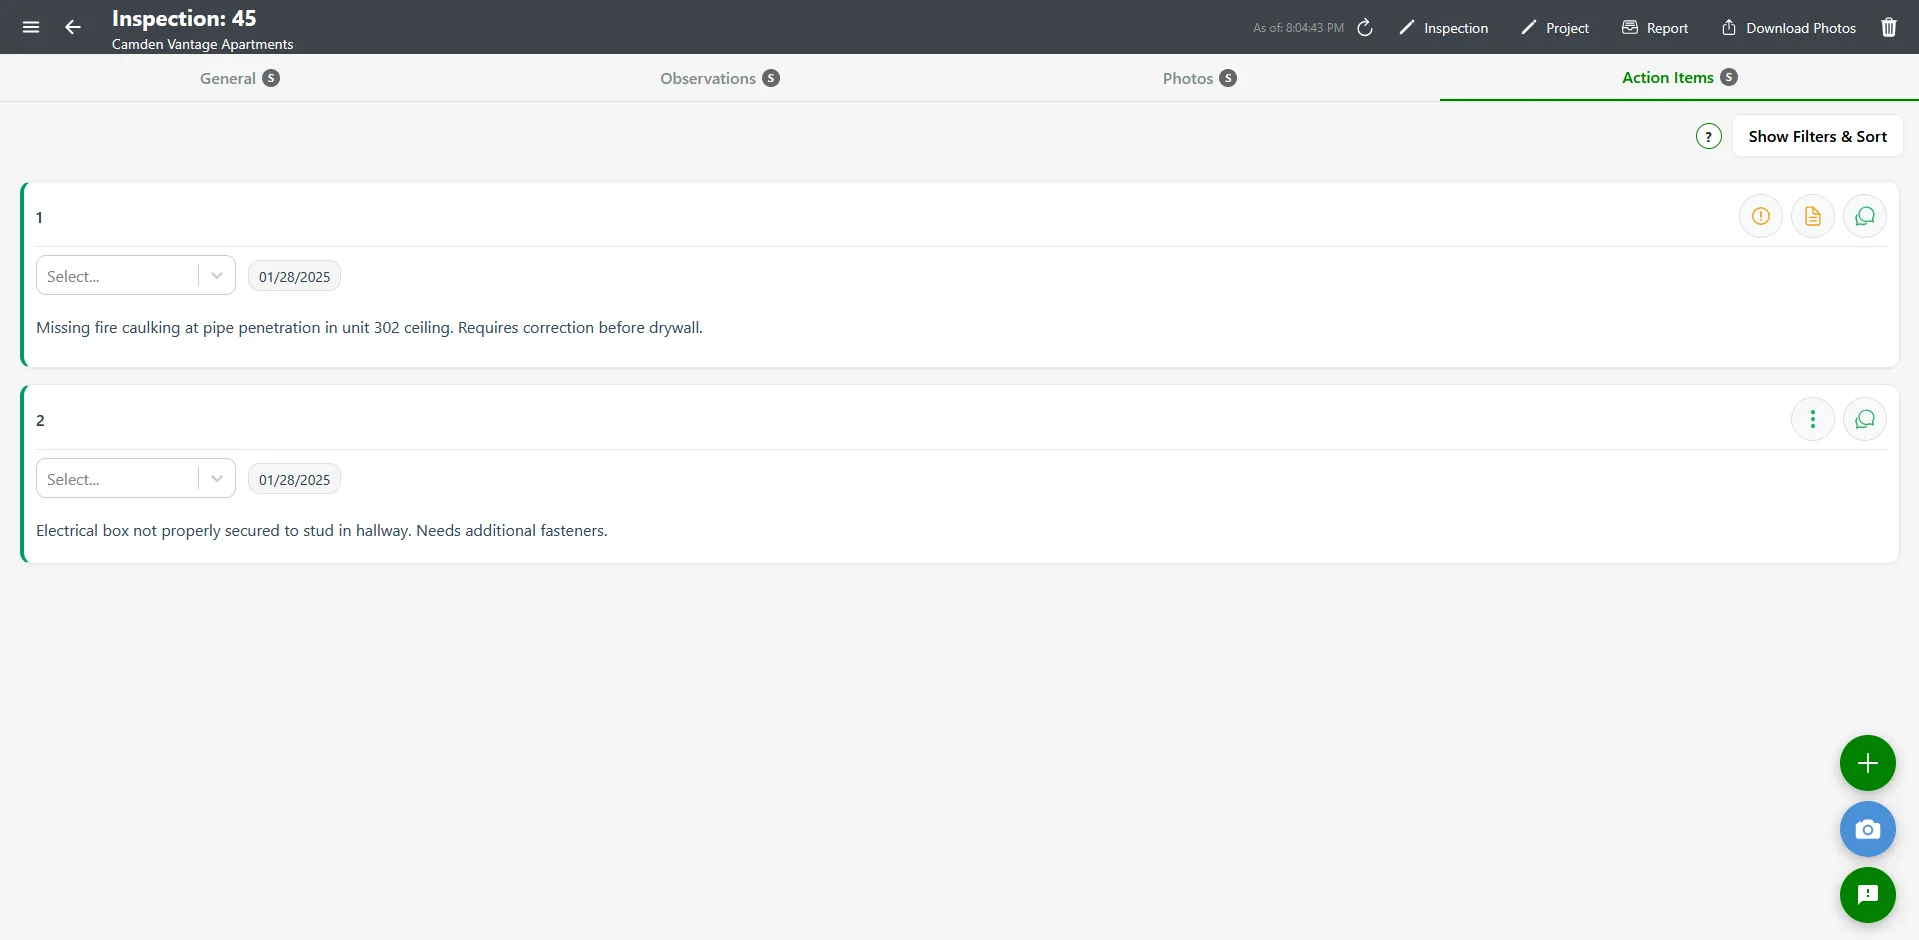1919x940 pixels.
Task: Go back with the left arrow
Action: click(73, 27)
